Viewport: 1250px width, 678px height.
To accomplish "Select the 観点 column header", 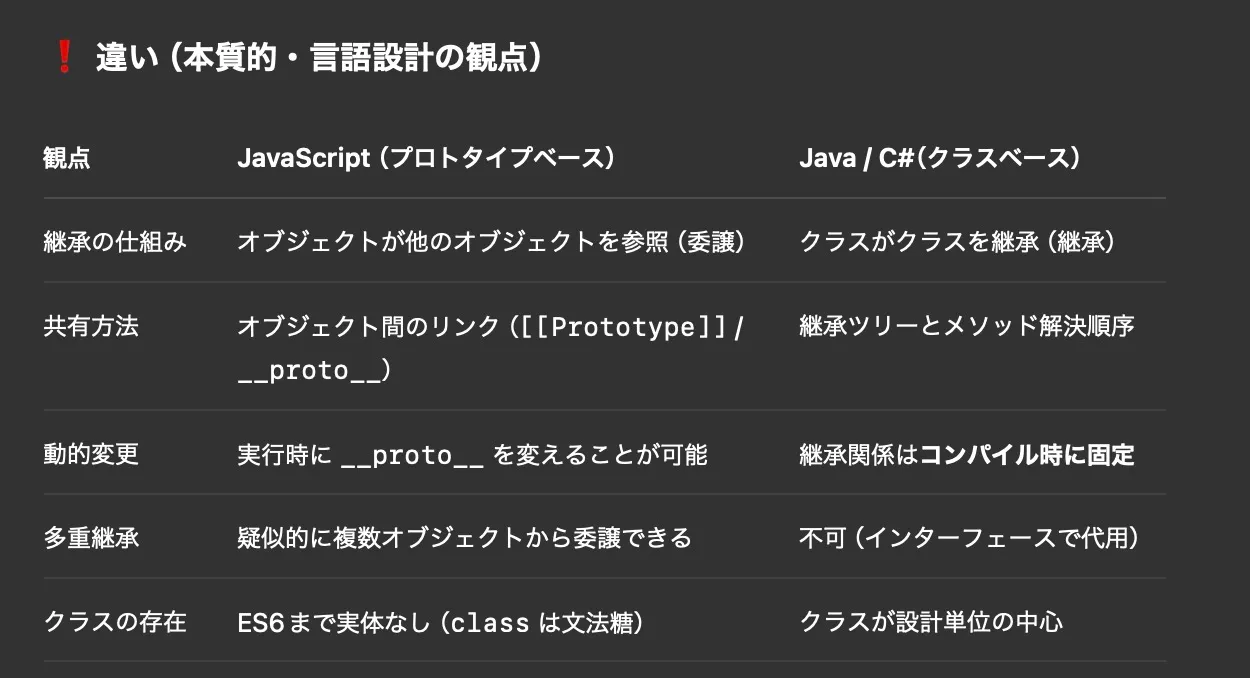I will click(67, 158).
